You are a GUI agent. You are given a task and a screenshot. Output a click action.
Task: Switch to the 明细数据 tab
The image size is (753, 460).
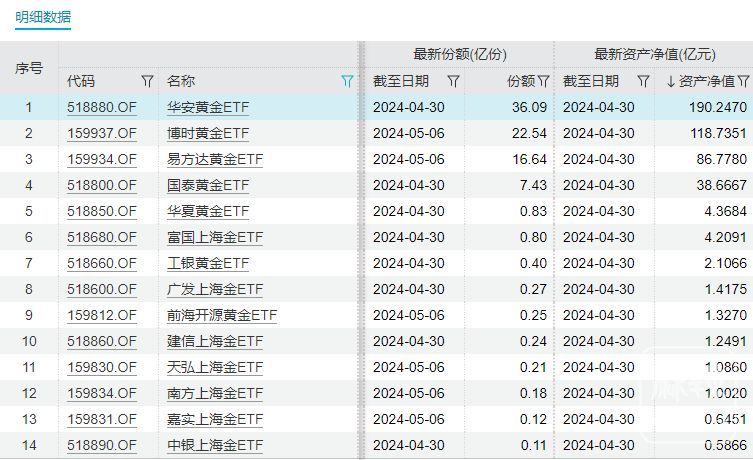(x=43, y=17)
